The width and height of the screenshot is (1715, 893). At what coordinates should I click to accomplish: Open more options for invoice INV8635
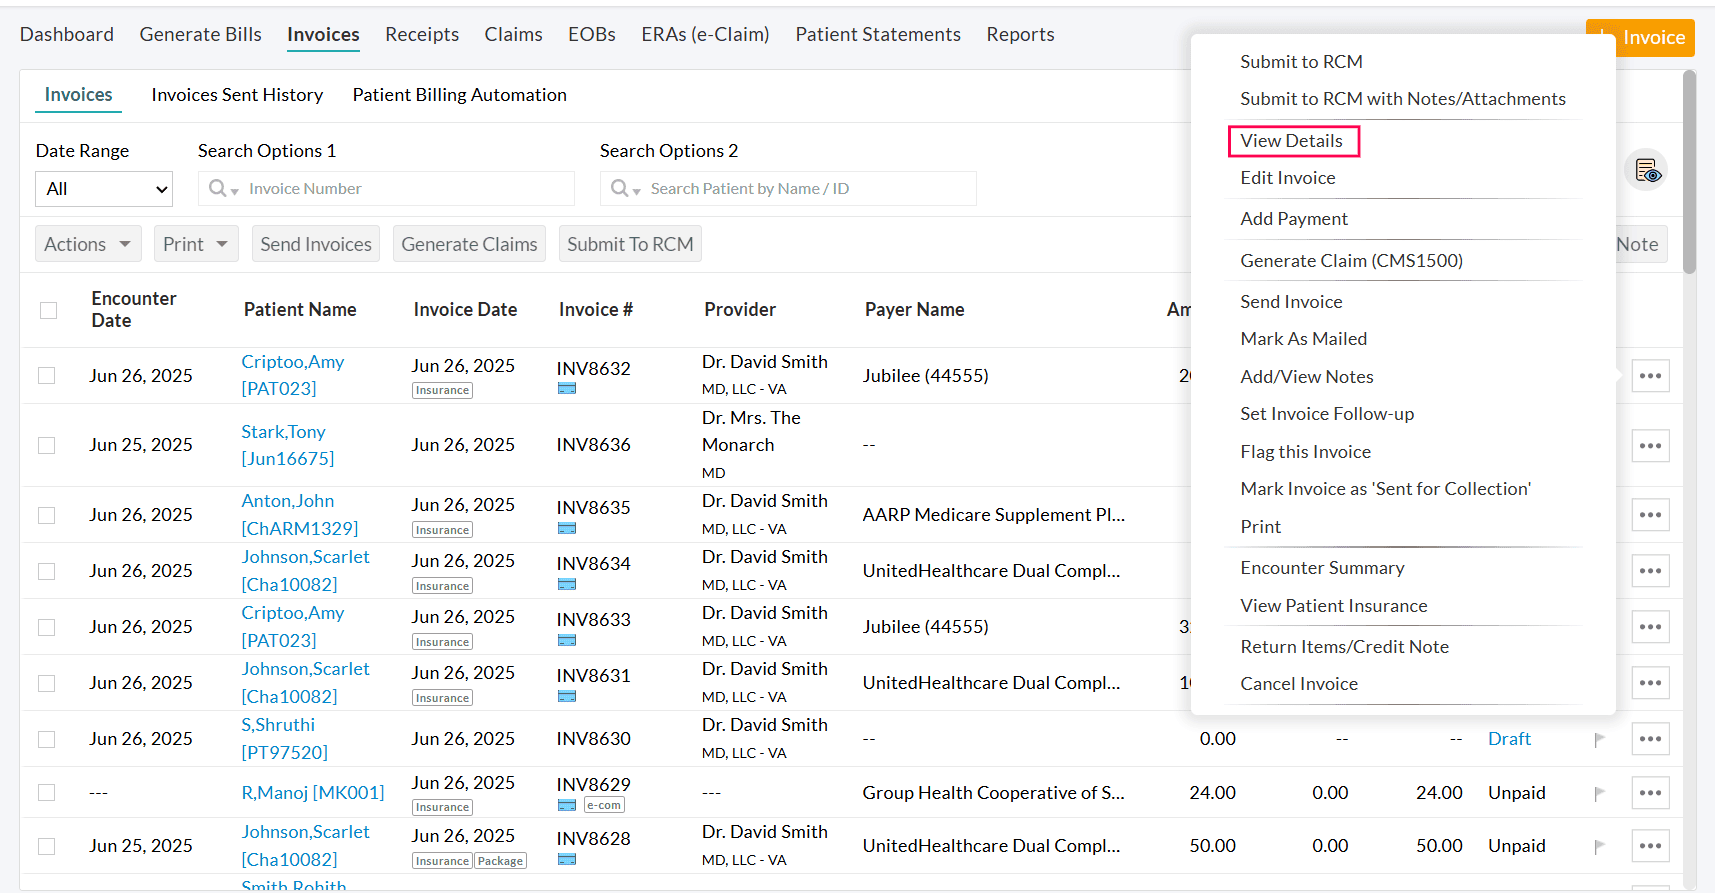tap(1650, 515)
